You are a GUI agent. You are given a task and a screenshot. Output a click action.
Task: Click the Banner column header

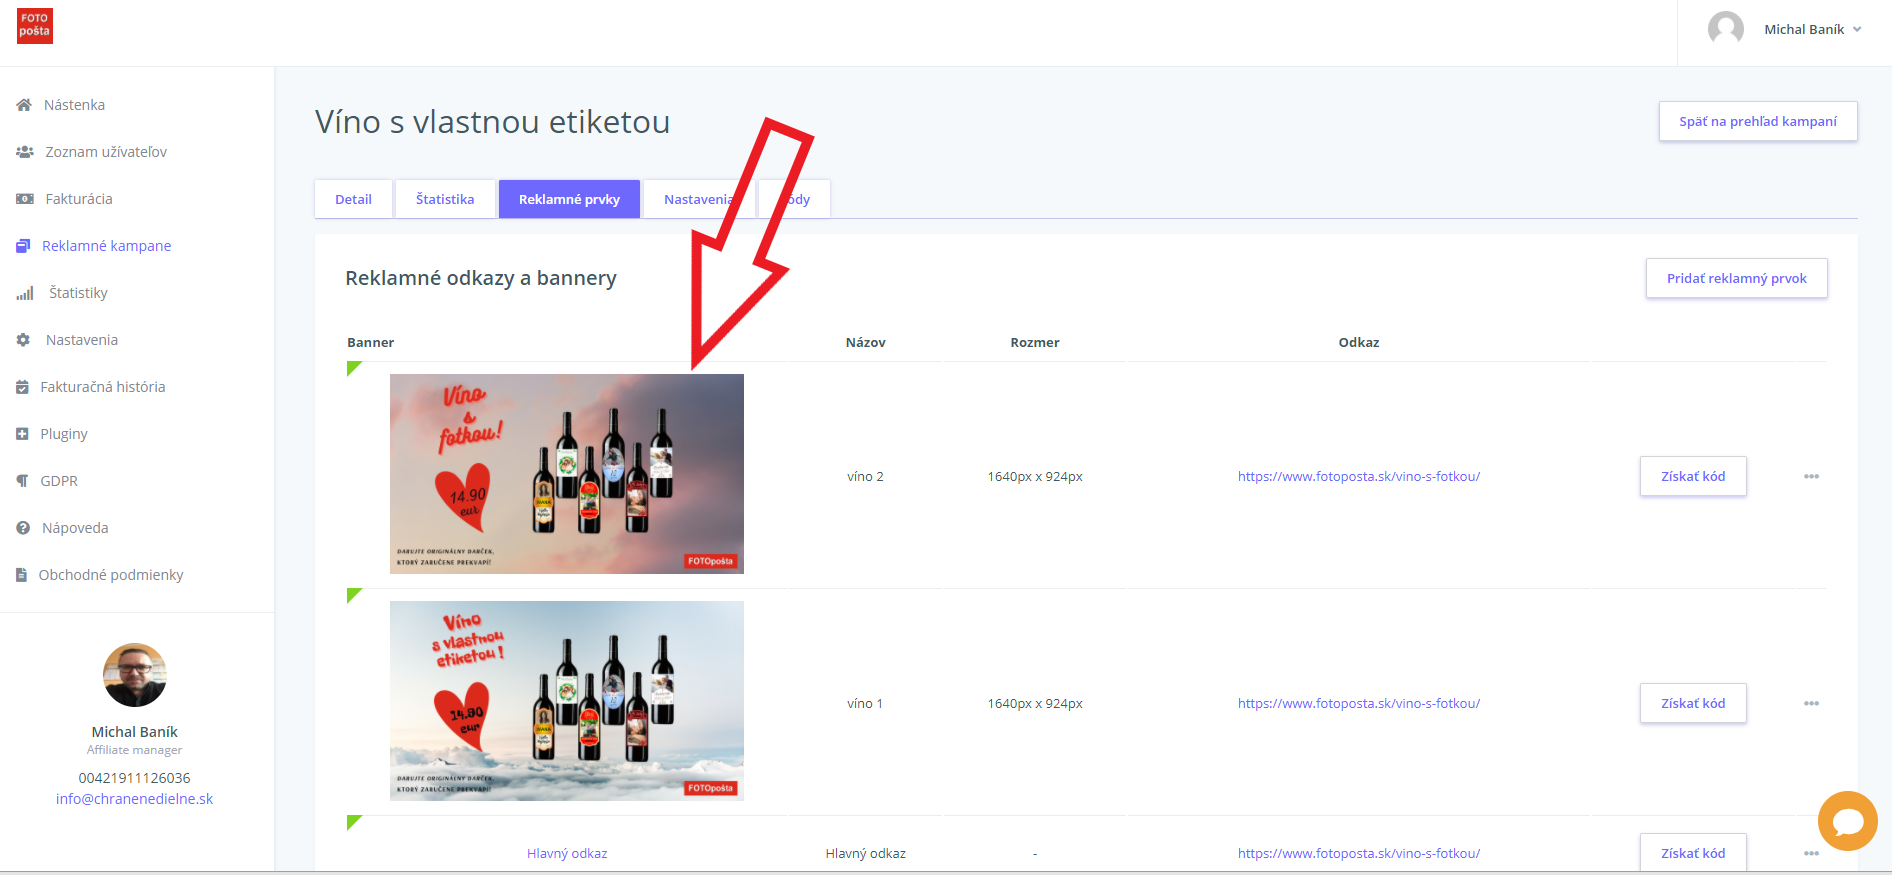click(371, 342)
